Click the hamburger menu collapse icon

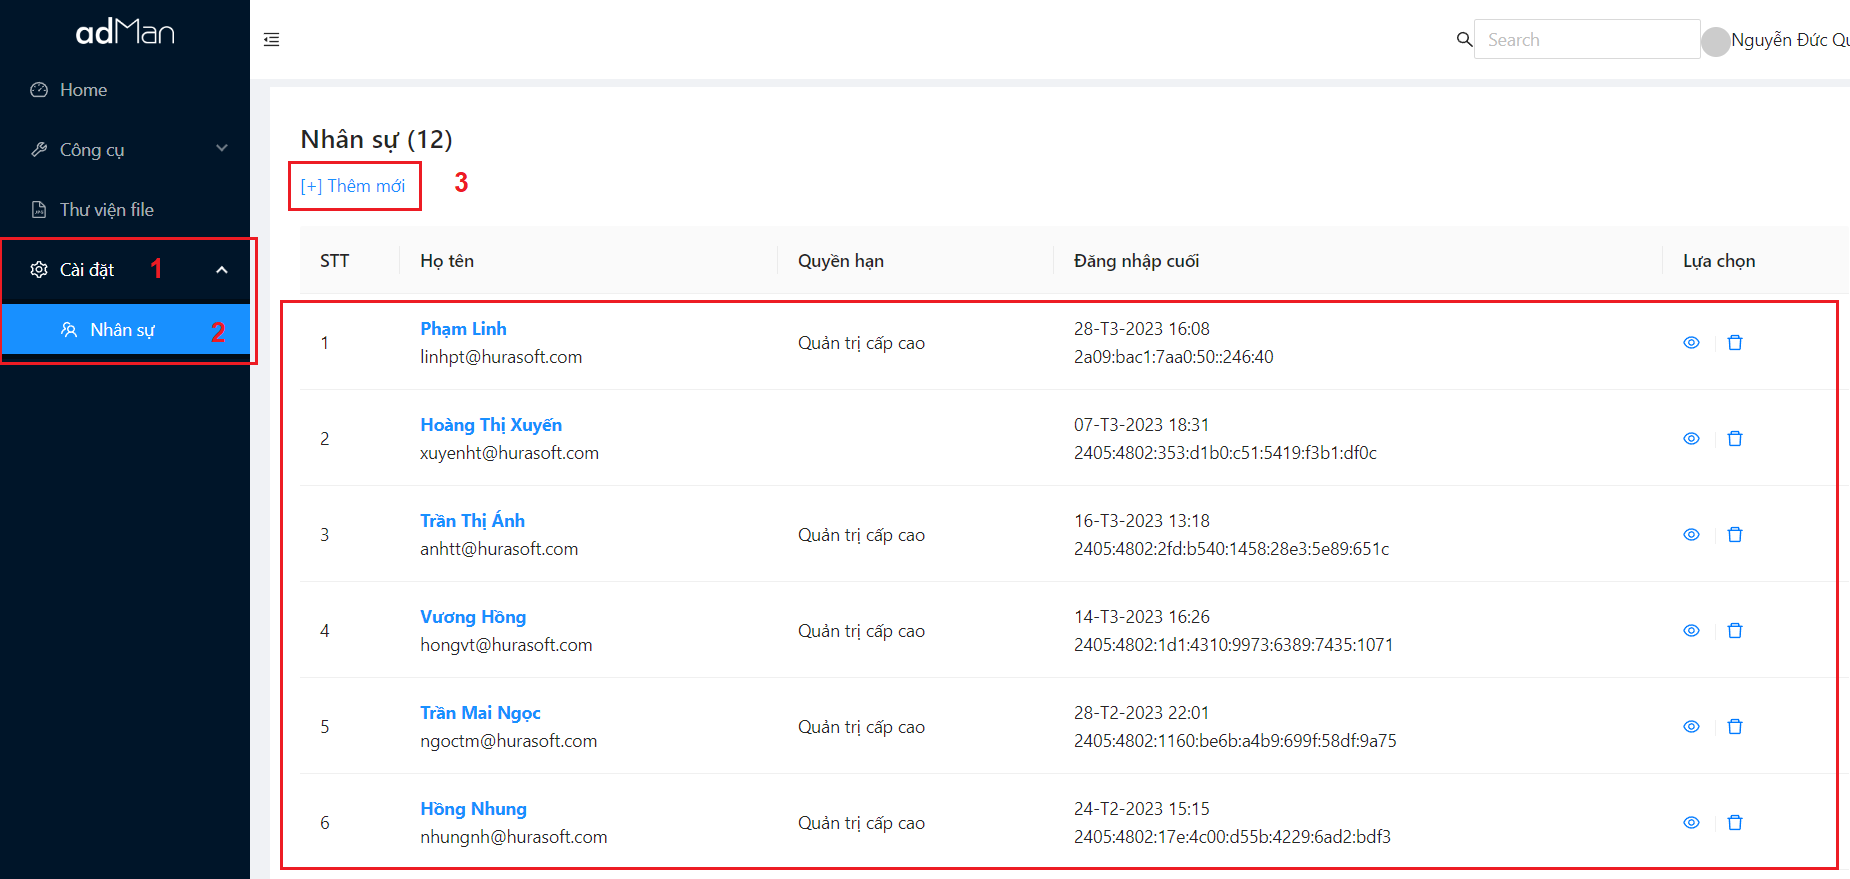271,40
